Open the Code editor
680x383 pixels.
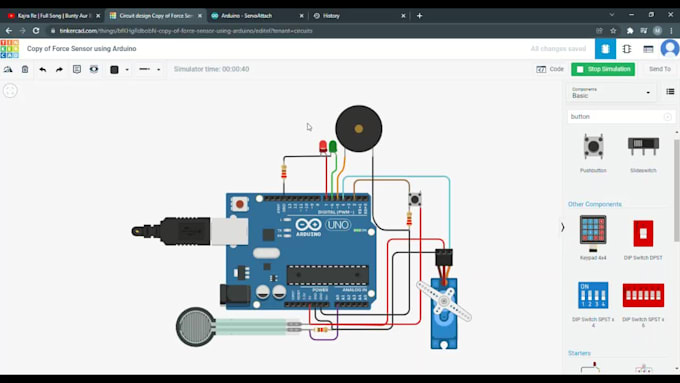(x=550, y=69)
